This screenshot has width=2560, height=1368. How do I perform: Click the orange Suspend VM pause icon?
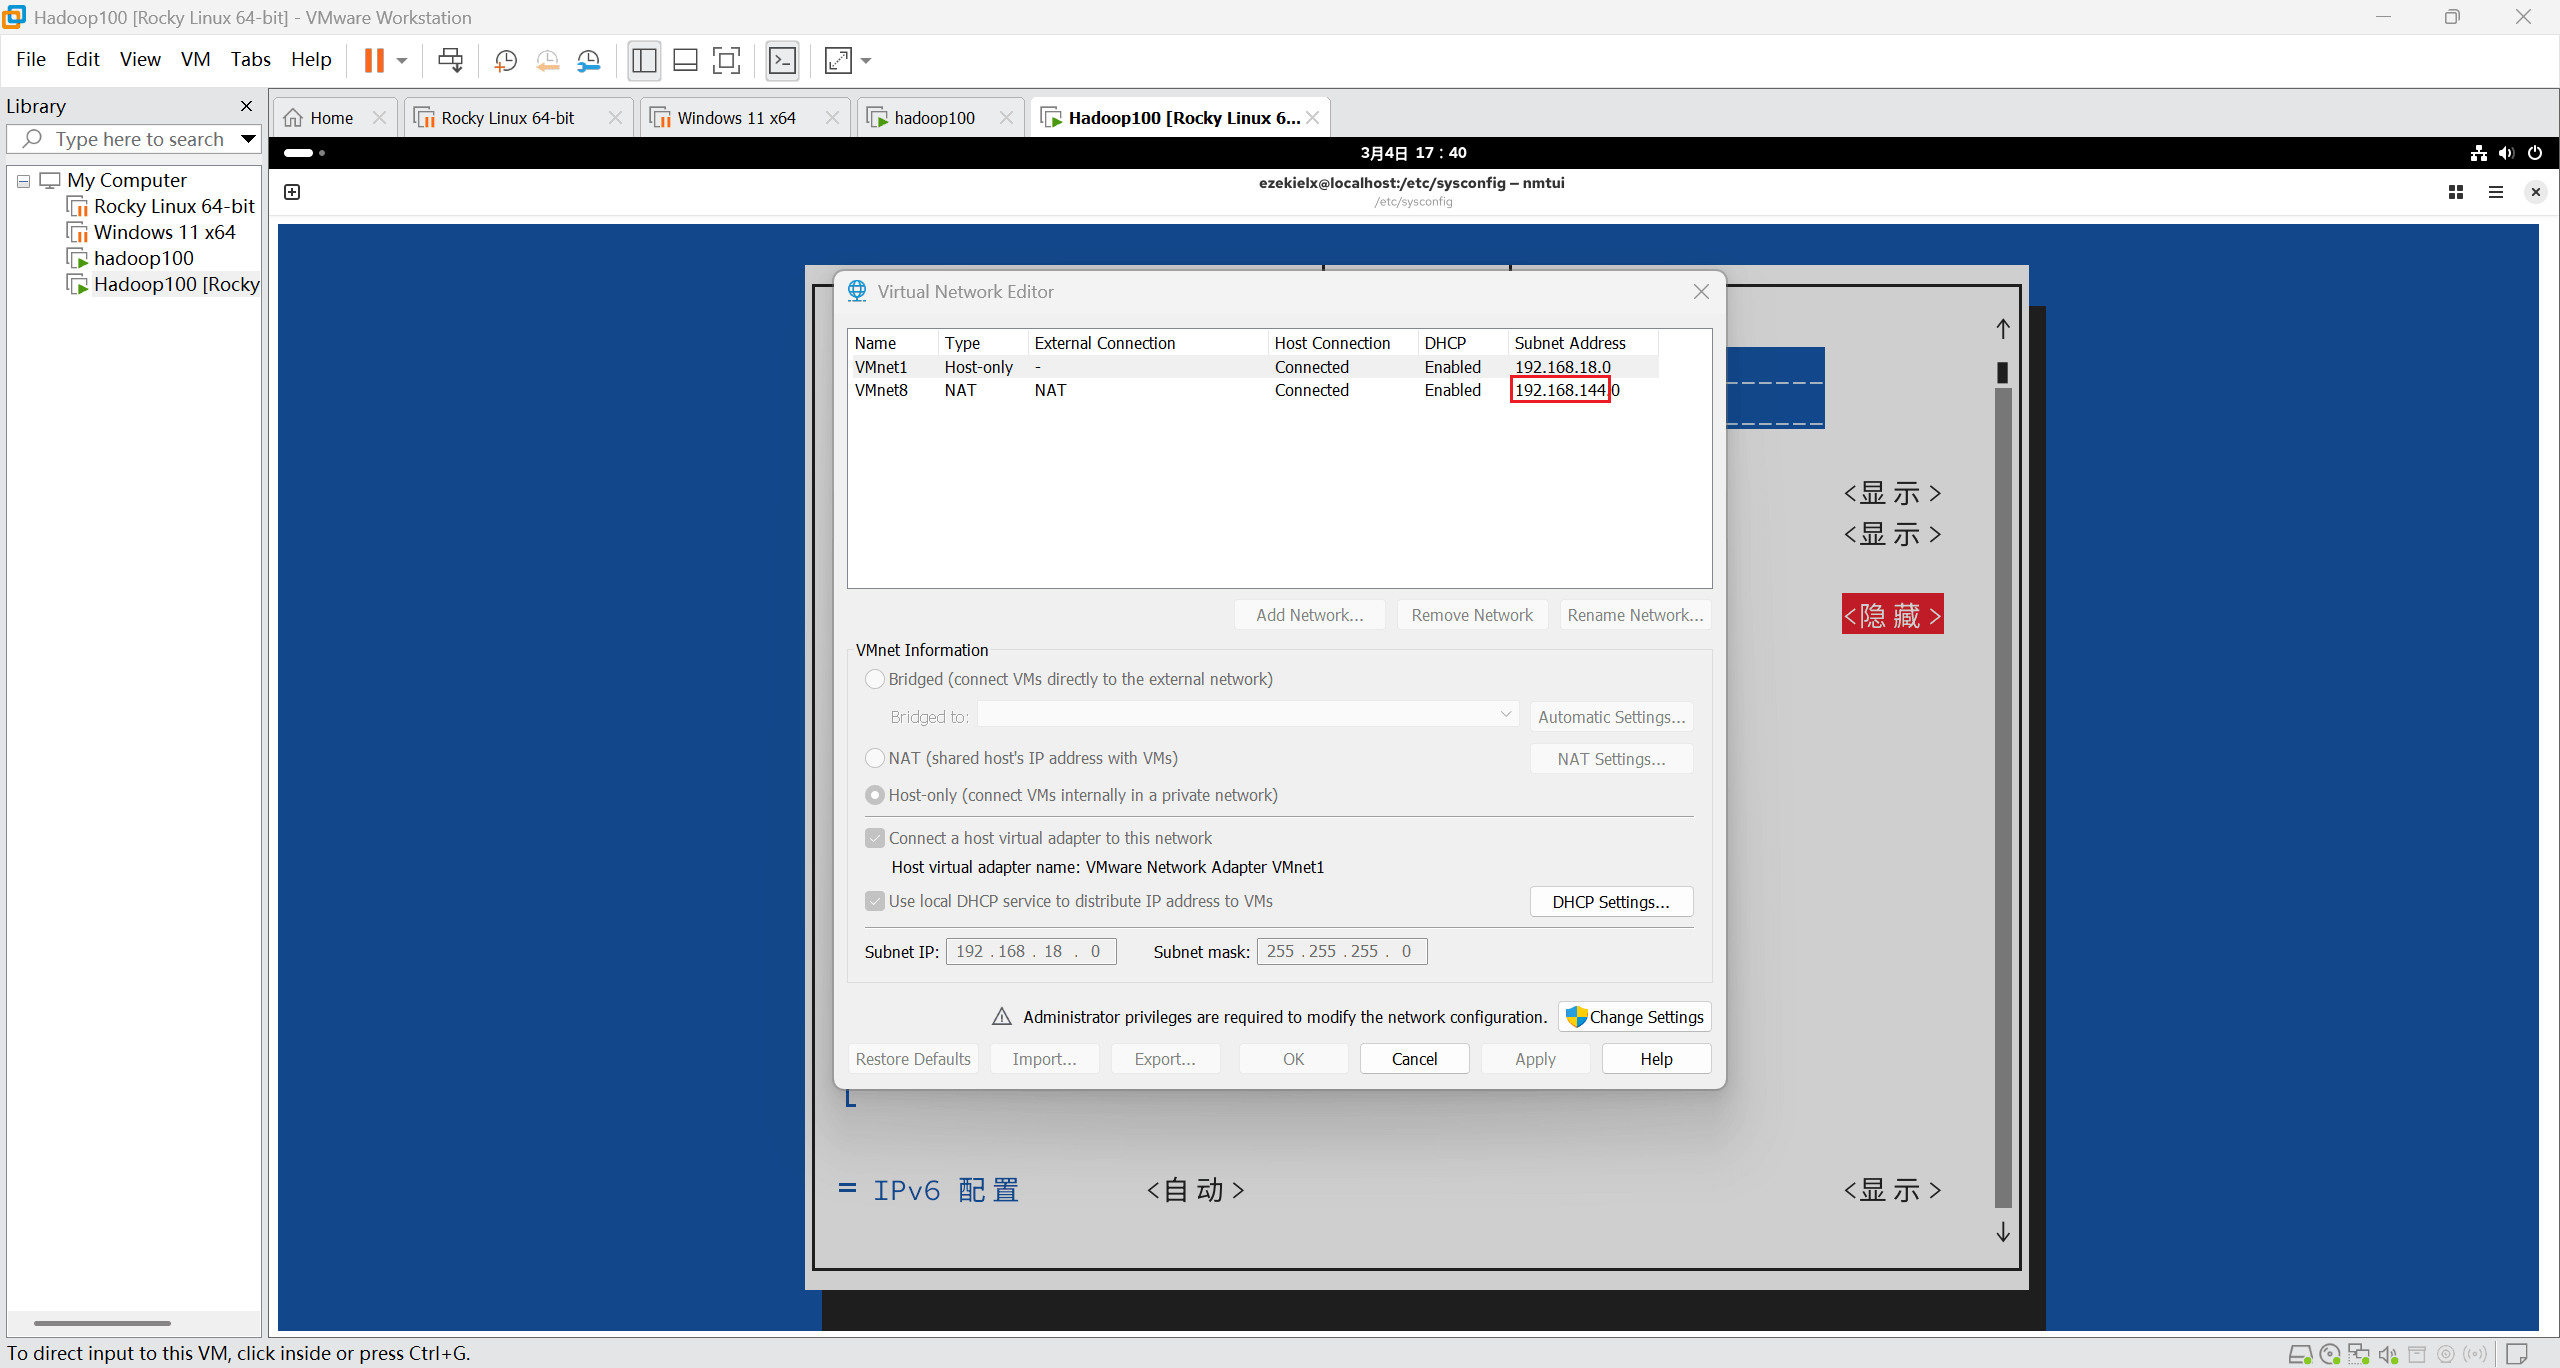pyautogui.click(x=374, y=61)
